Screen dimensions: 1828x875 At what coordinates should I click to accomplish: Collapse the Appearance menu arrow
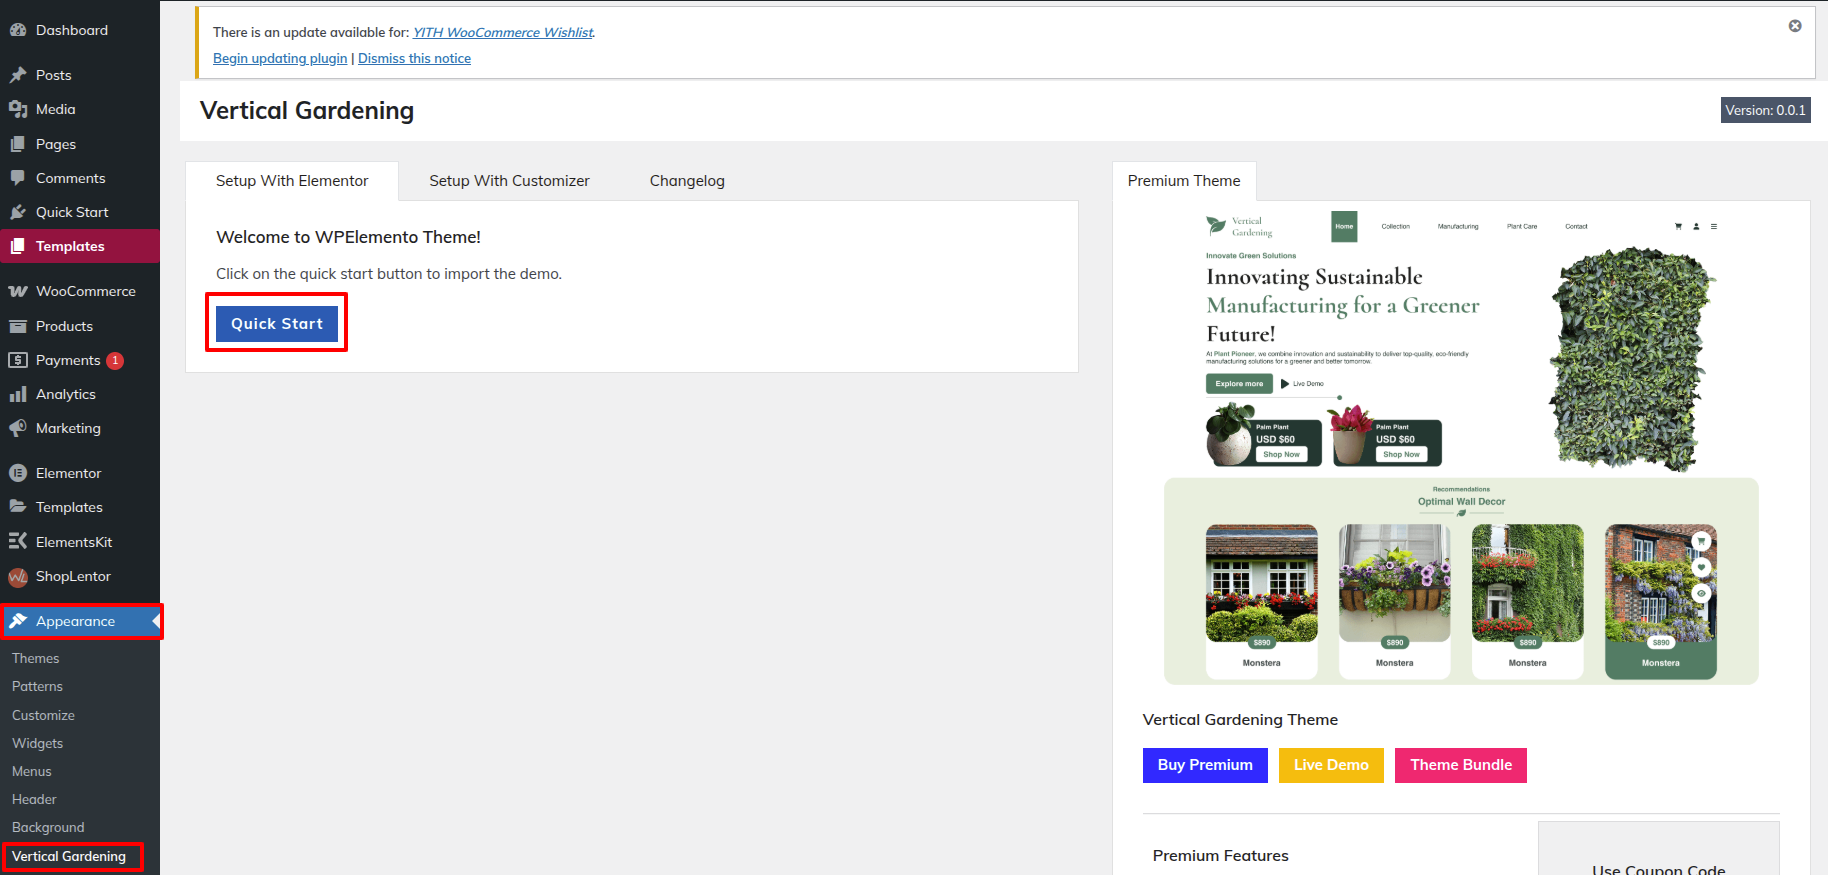[x=155, y=621]
